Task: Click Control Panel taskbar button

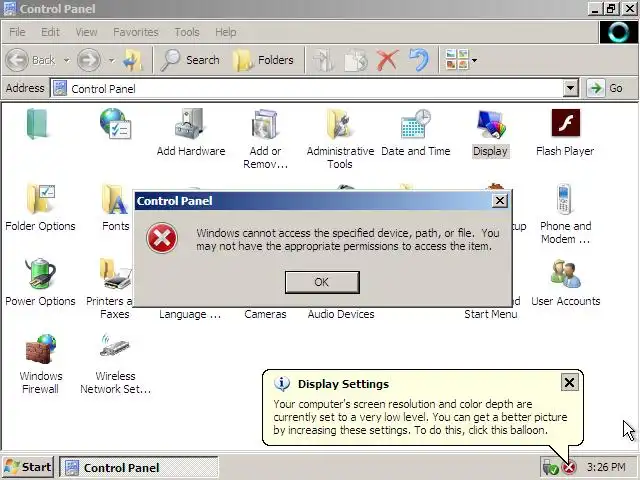Action: [139, 467]
